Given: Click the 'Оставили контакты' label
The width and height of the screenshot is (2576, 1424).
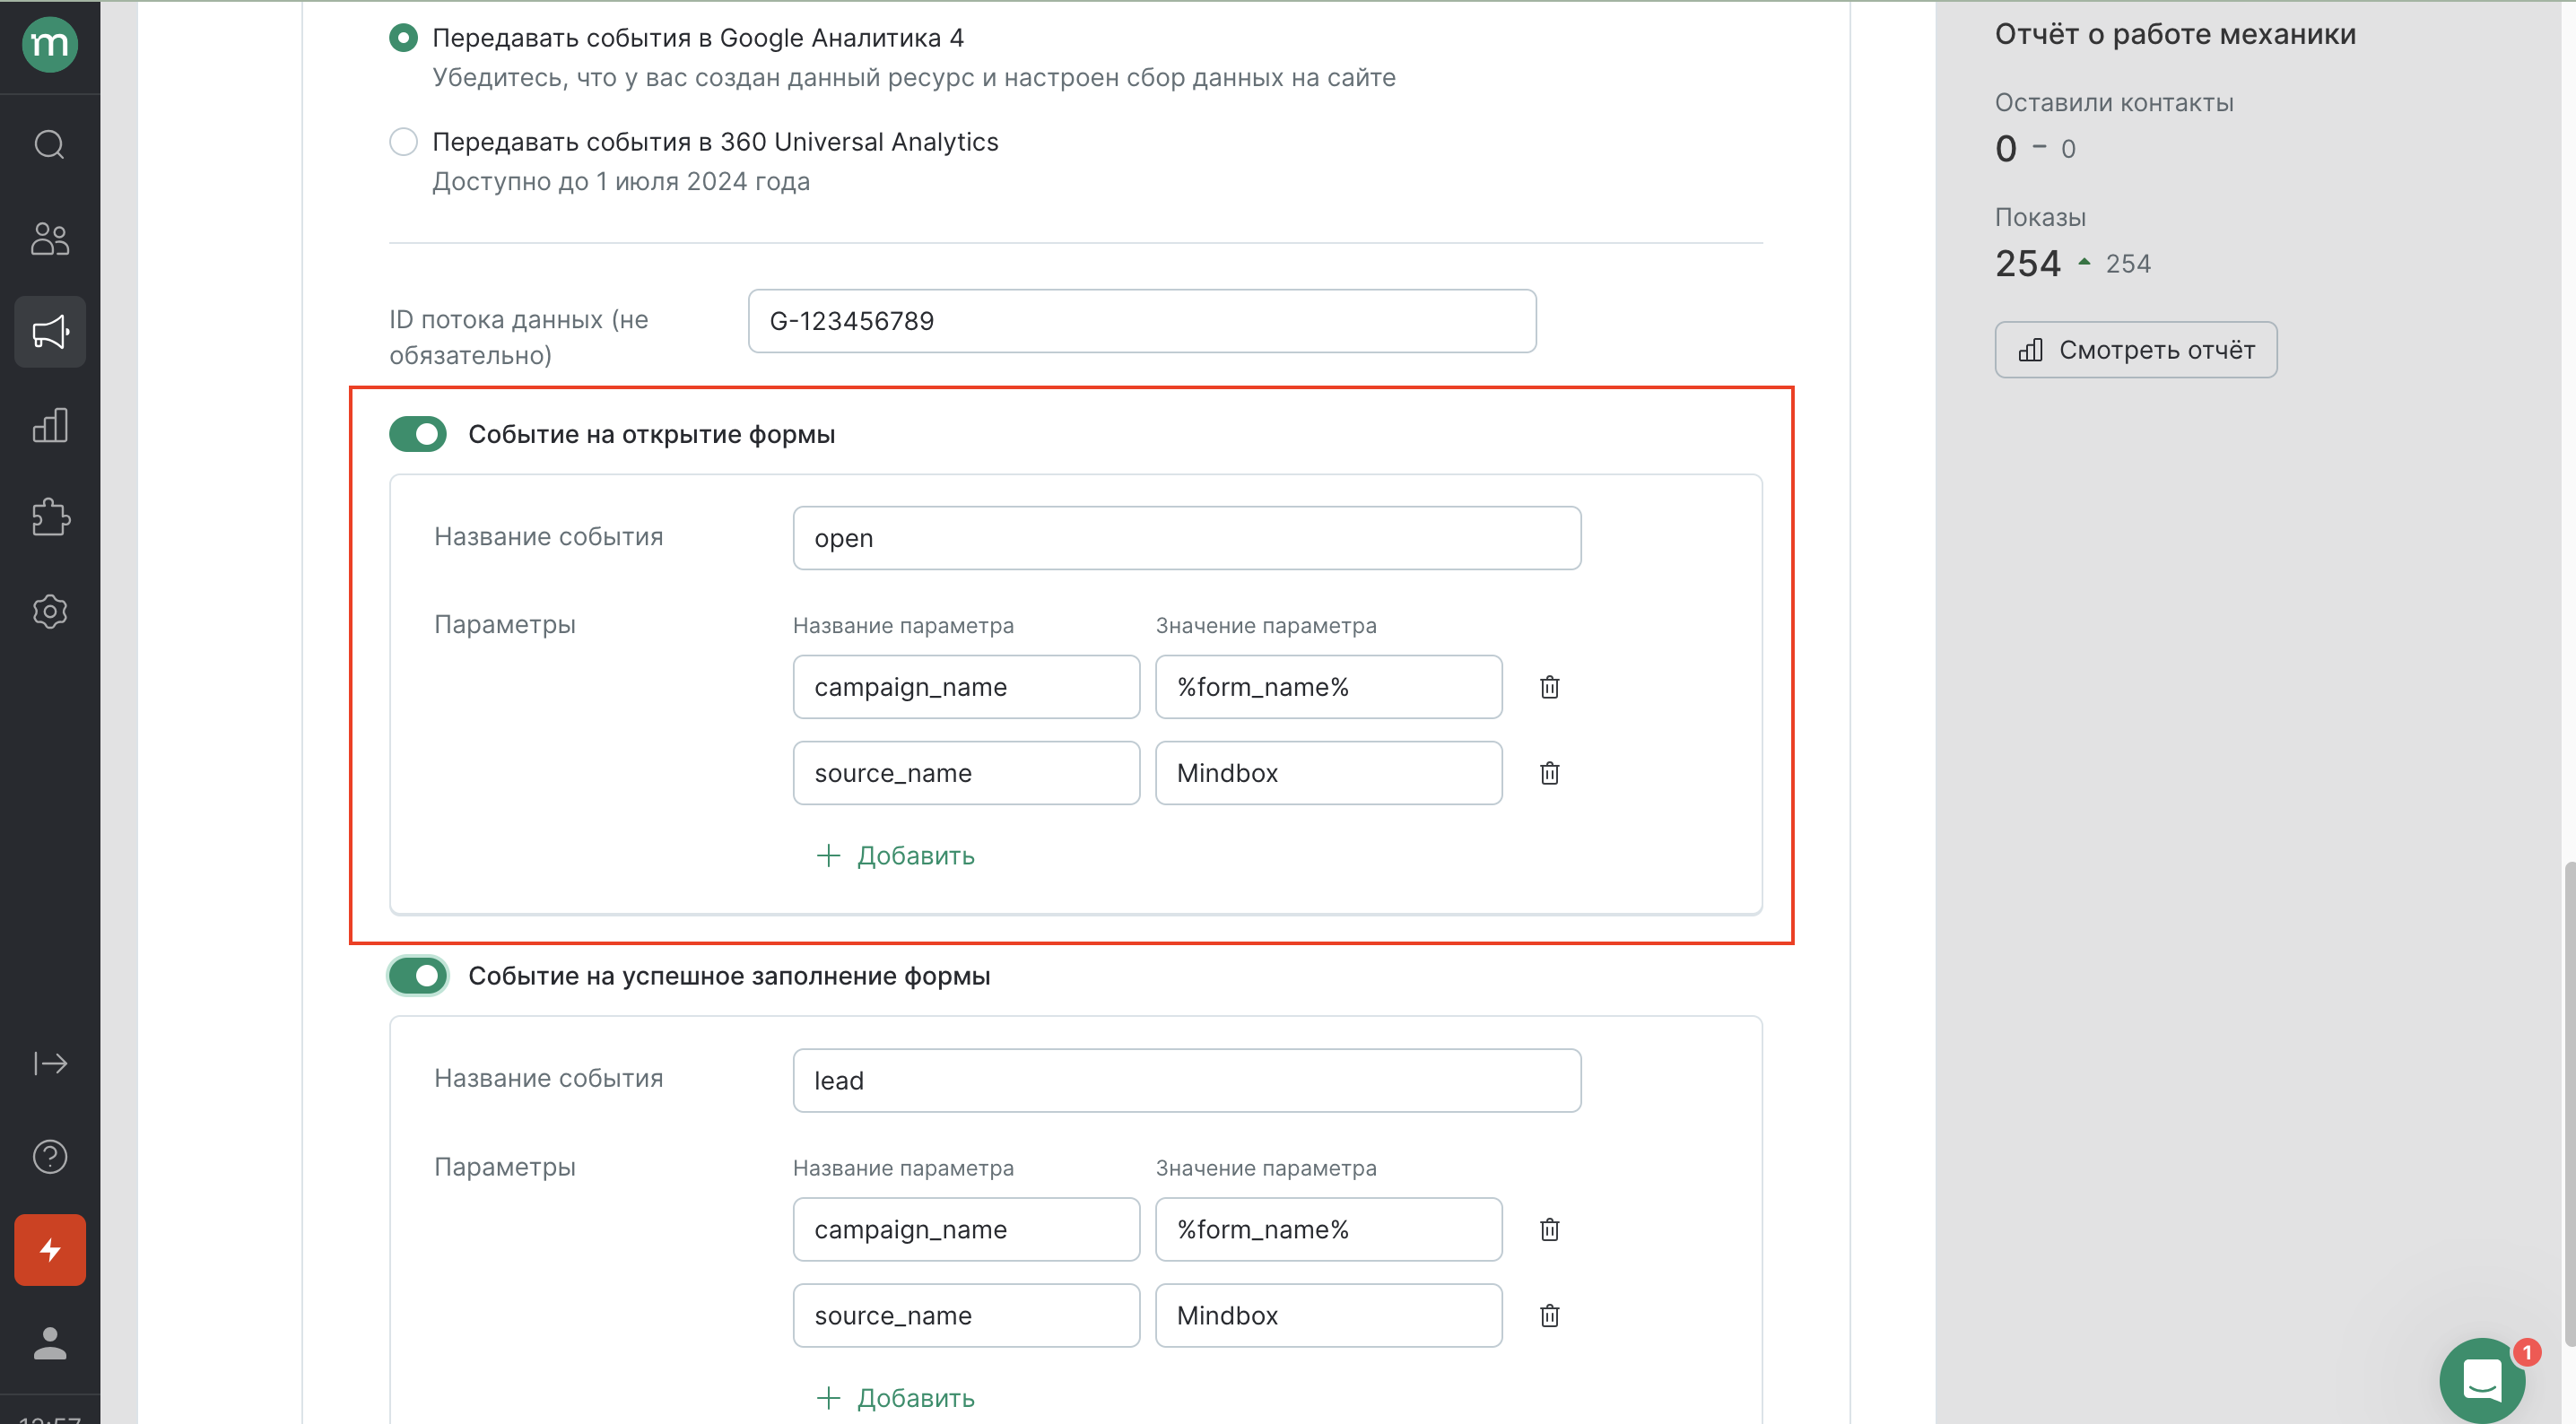Looking at the screenshot, I should pos(2114,103).
